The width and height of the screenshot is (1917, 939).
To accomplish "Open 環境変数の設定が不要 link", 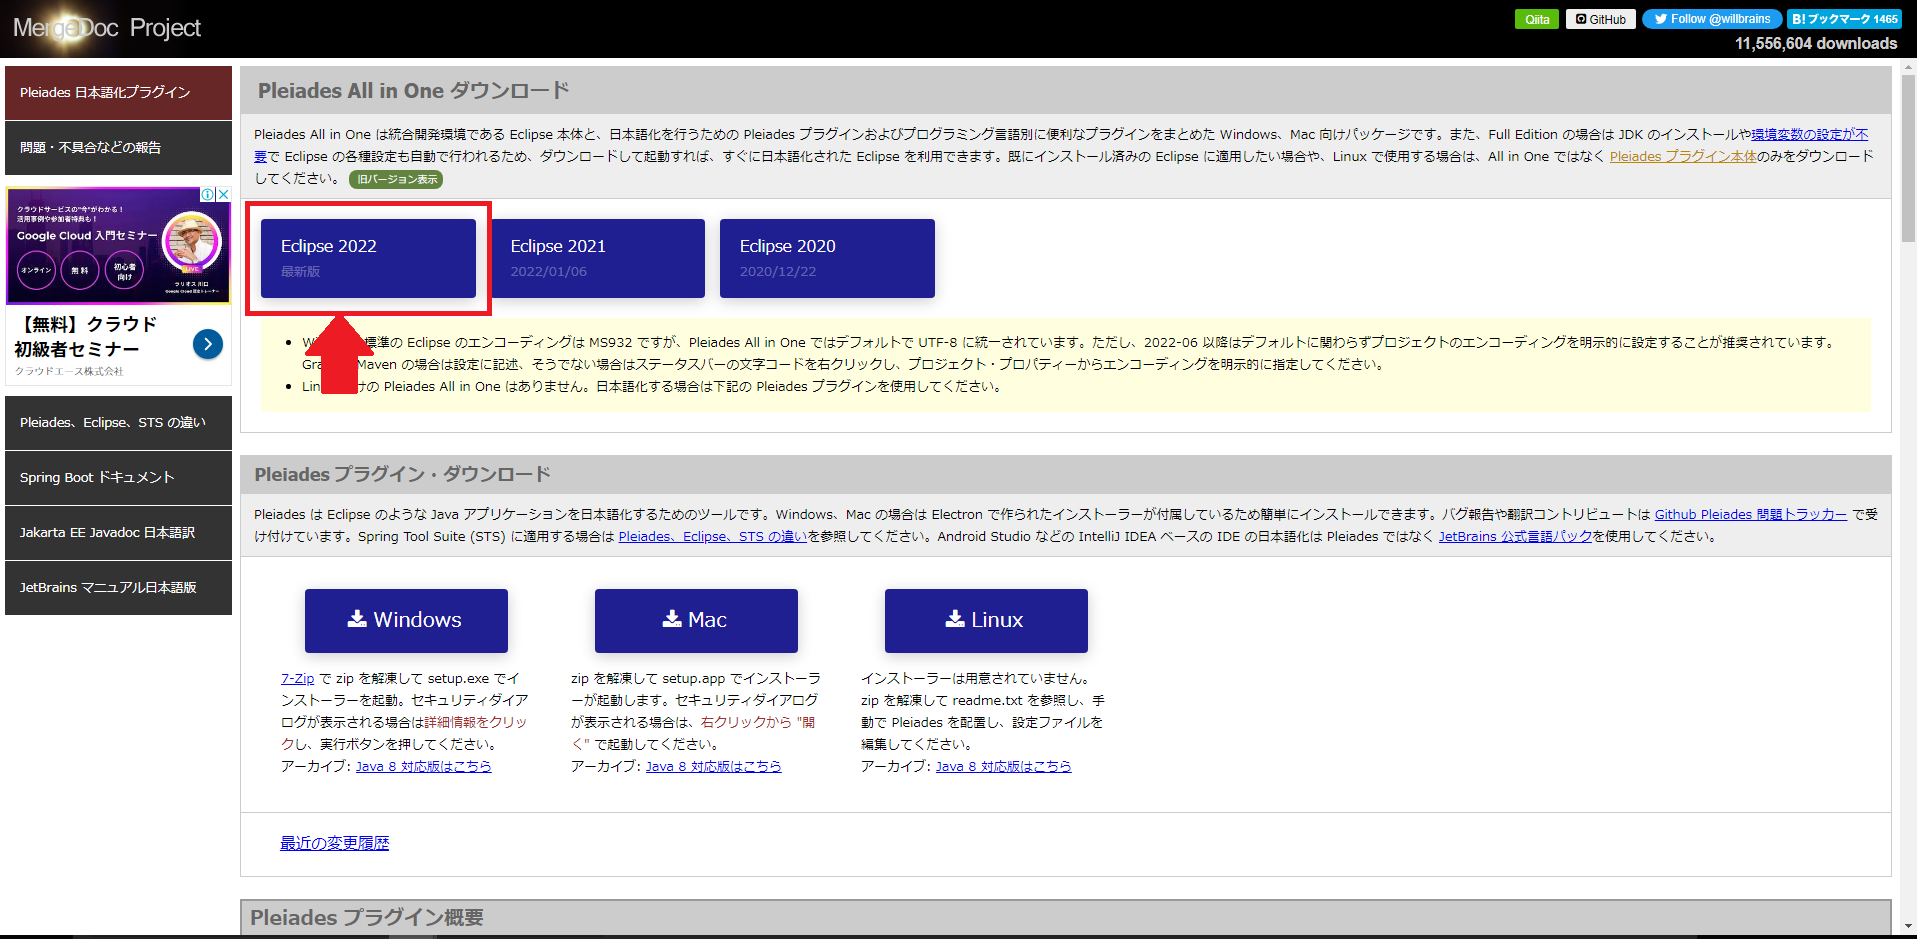I will click(1809, 134).
